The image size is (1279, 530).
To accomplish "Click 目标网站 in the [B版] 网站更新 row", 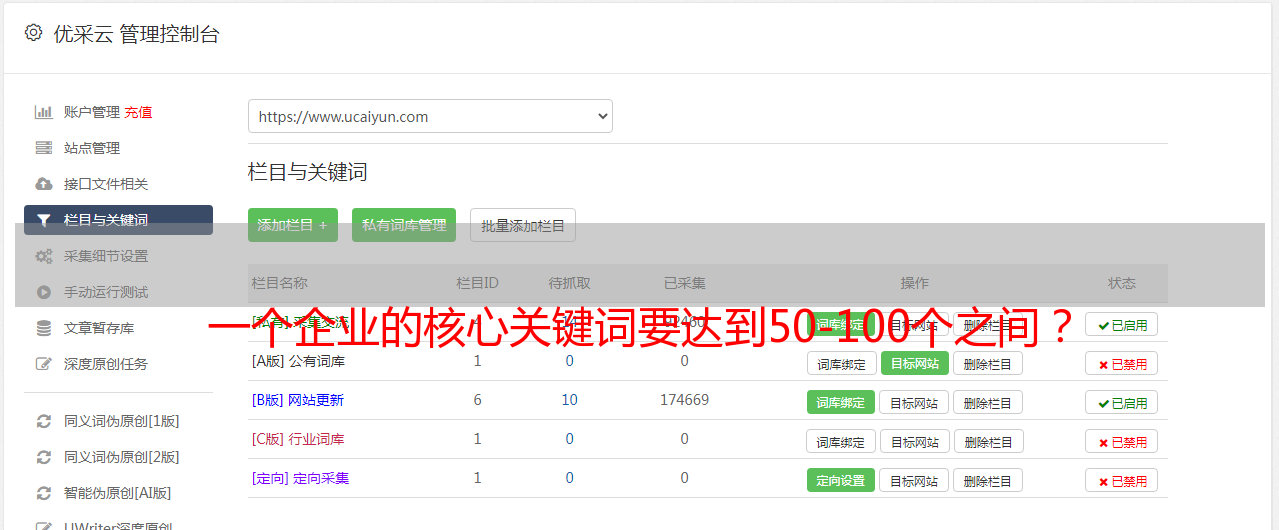I will coord(914,403).
